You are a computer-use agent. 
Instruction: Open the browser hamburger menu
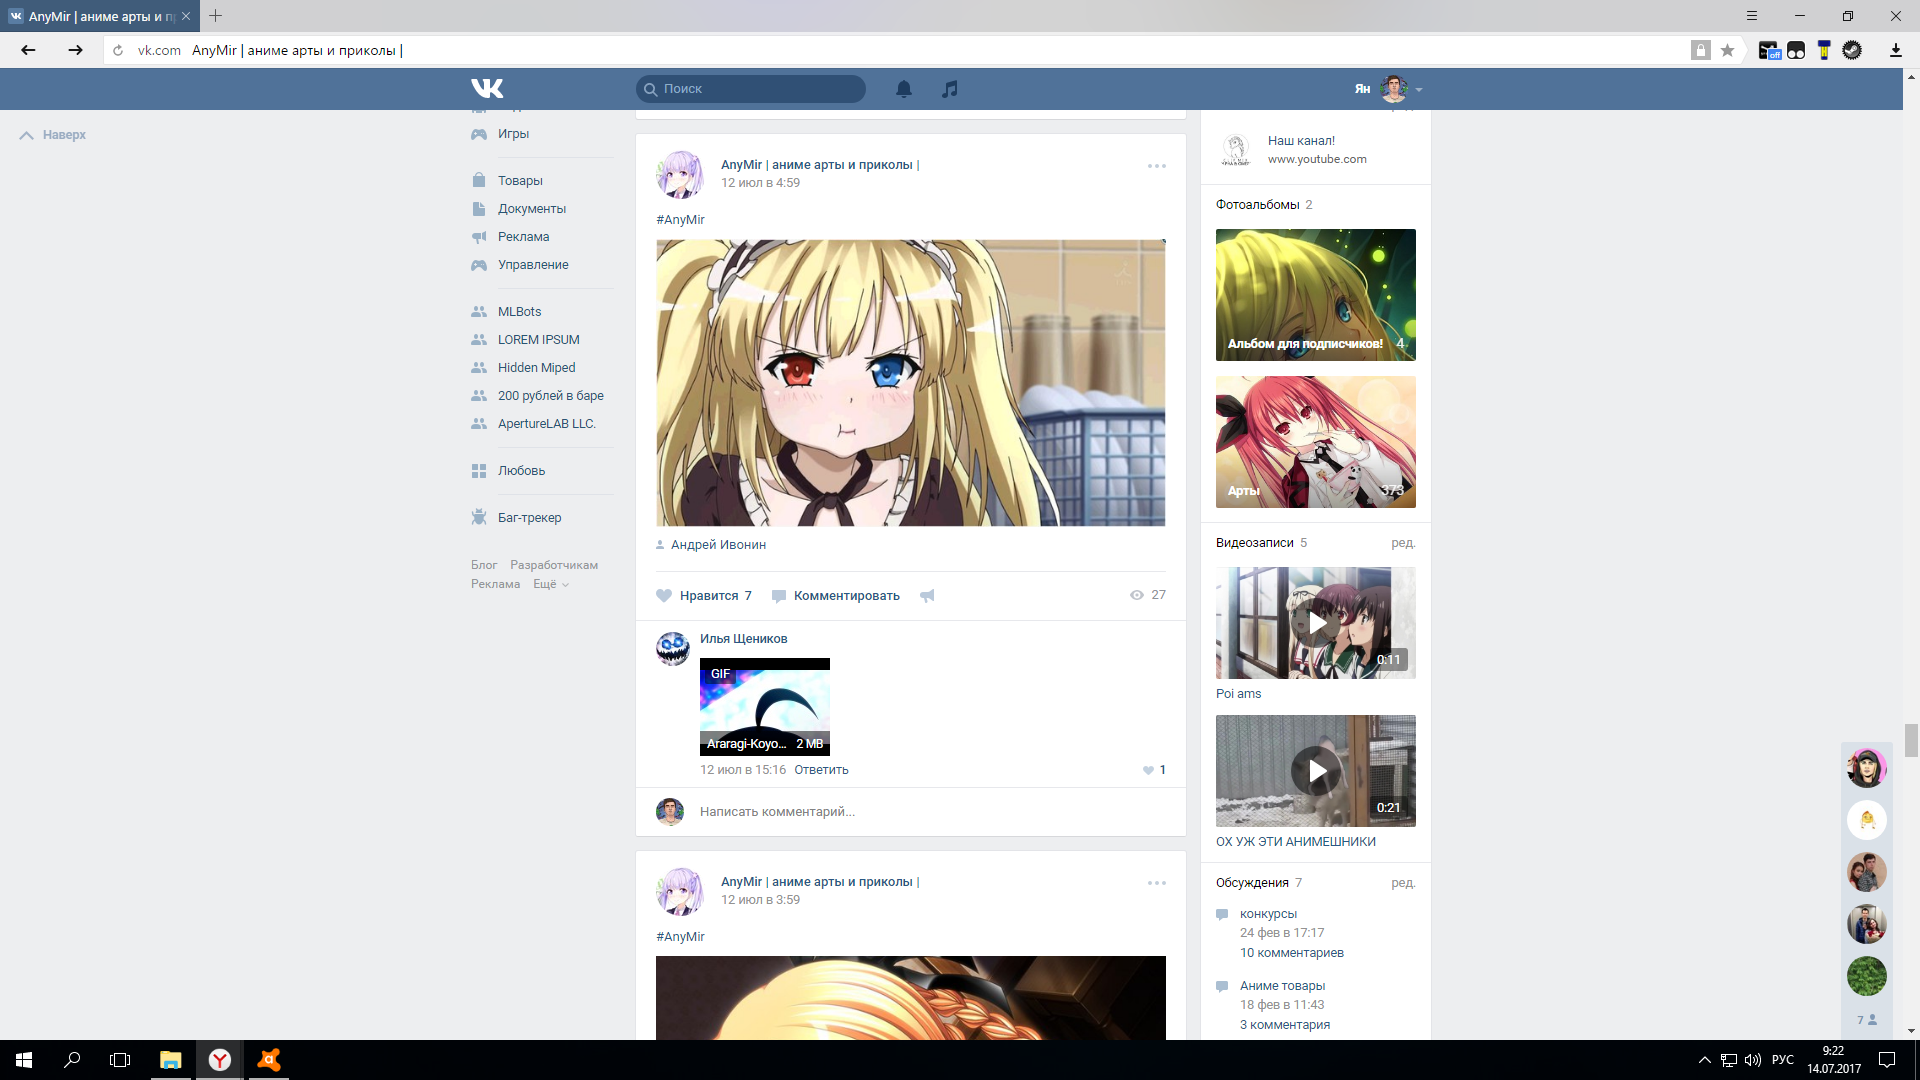[x=1752, y=16]
